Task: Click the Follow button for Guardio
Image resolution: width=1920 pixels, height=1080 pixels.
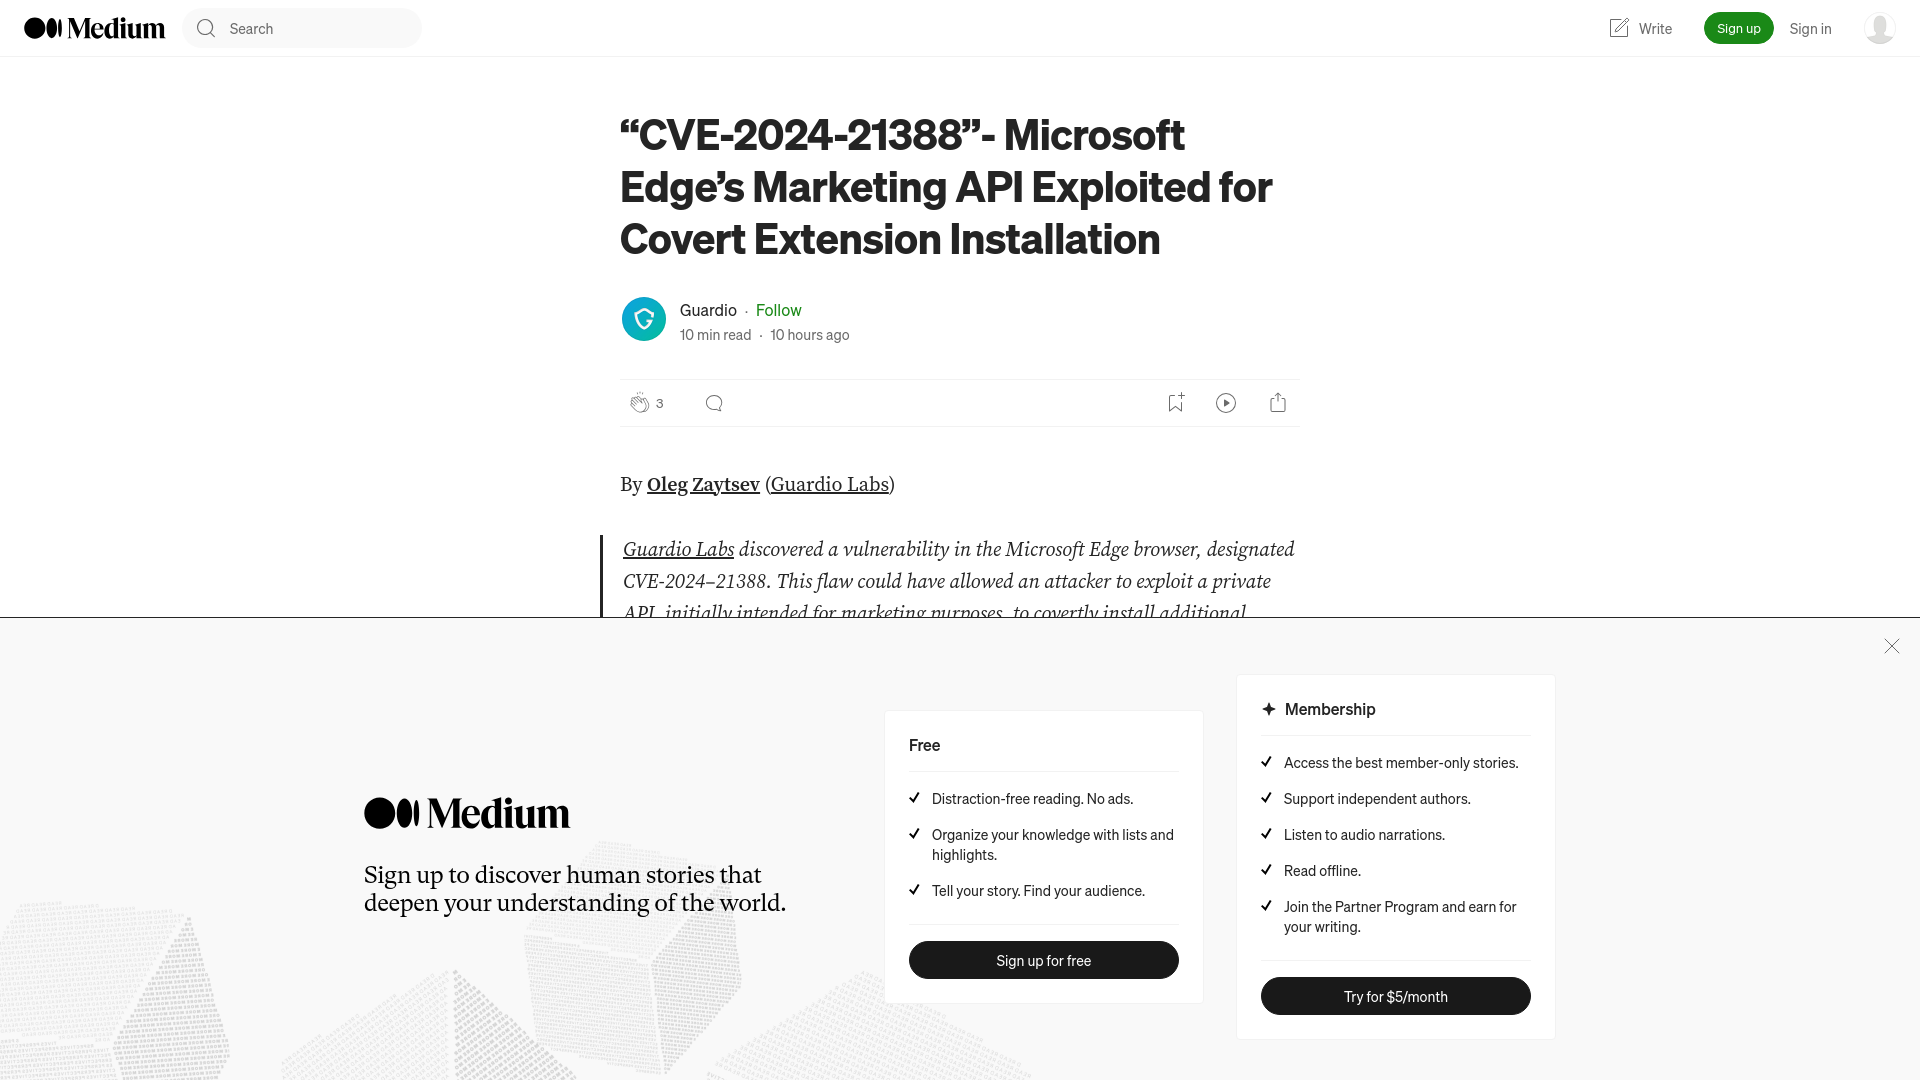Action: tap(778, 309)
